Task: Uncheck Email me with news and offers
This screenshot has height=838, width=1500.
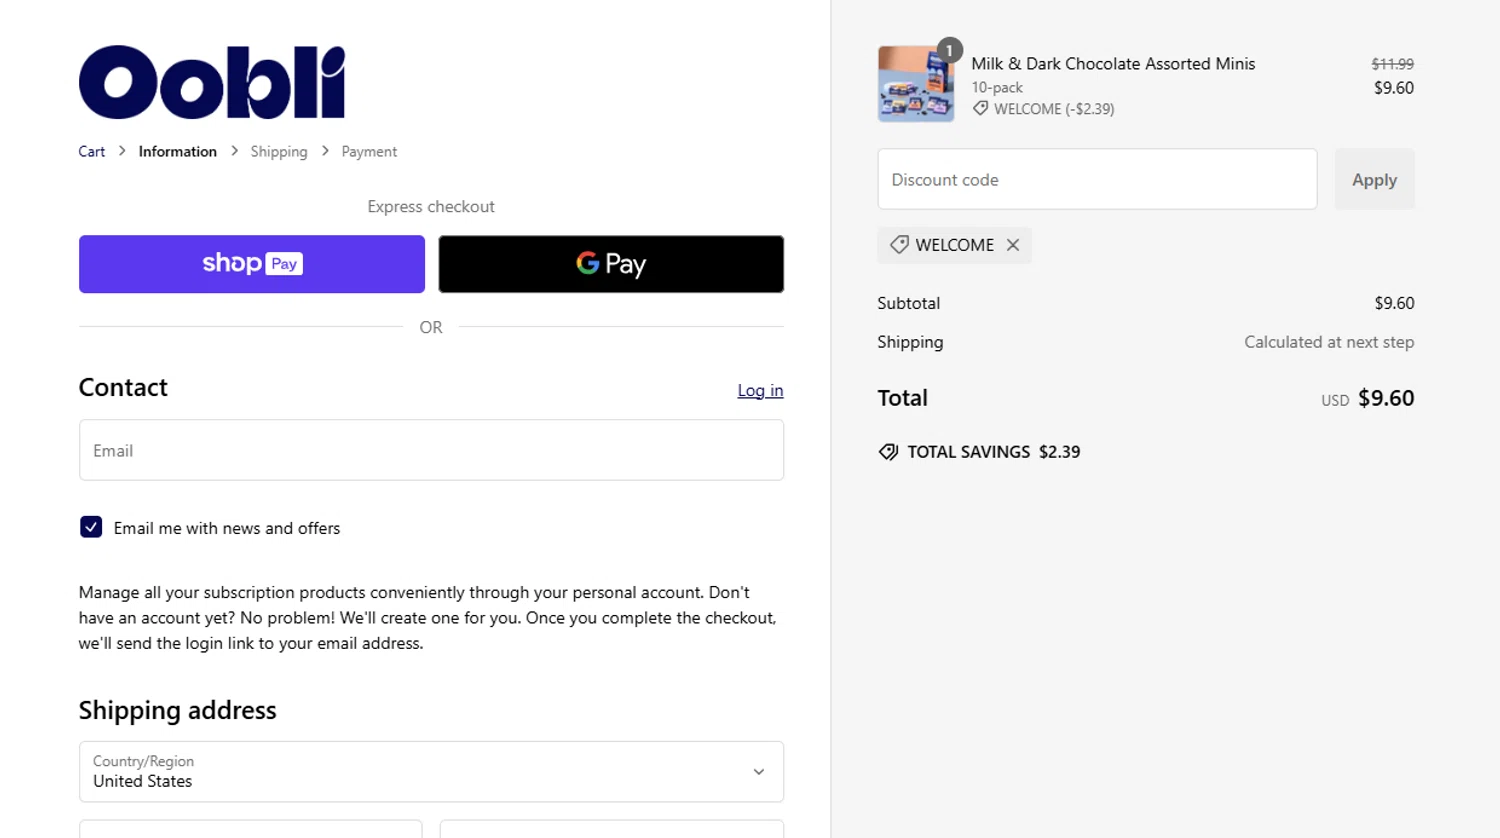Action: click(91, 527)
